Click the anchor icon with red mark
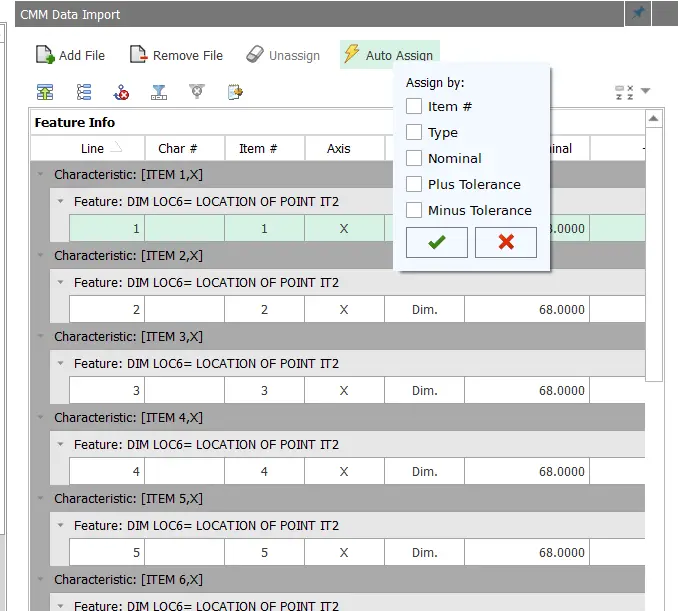This screenshot has height=611, width=678. [121, 92]
